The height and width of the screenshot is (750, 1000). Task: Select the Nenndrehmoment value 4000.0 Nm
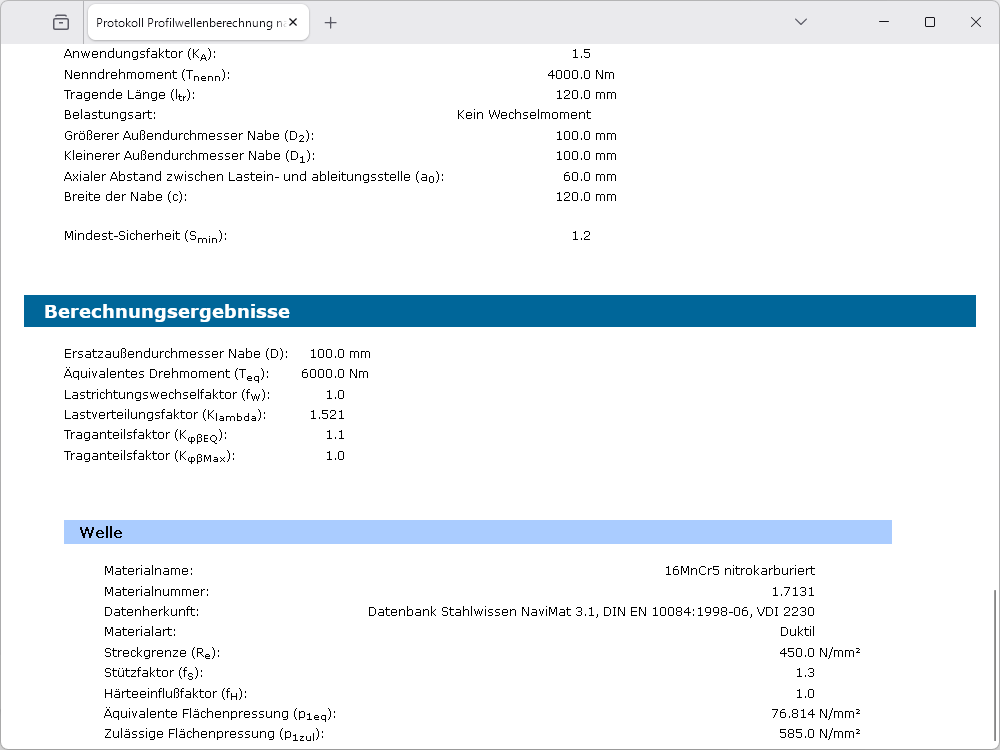(x=581, y=75)
